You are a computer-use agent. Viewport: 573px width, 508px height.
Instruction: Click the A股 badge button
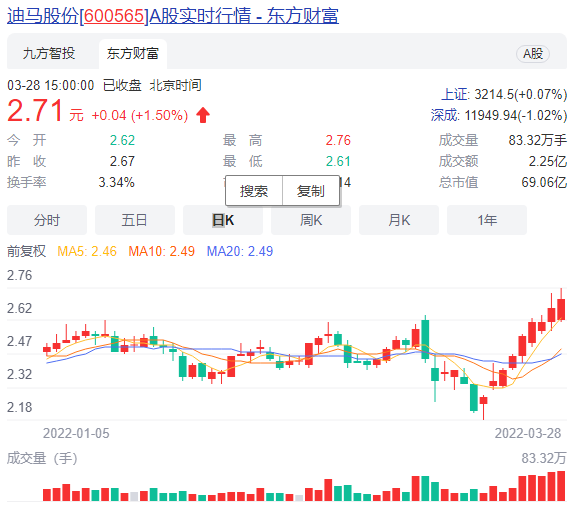[x=533, y=54]
